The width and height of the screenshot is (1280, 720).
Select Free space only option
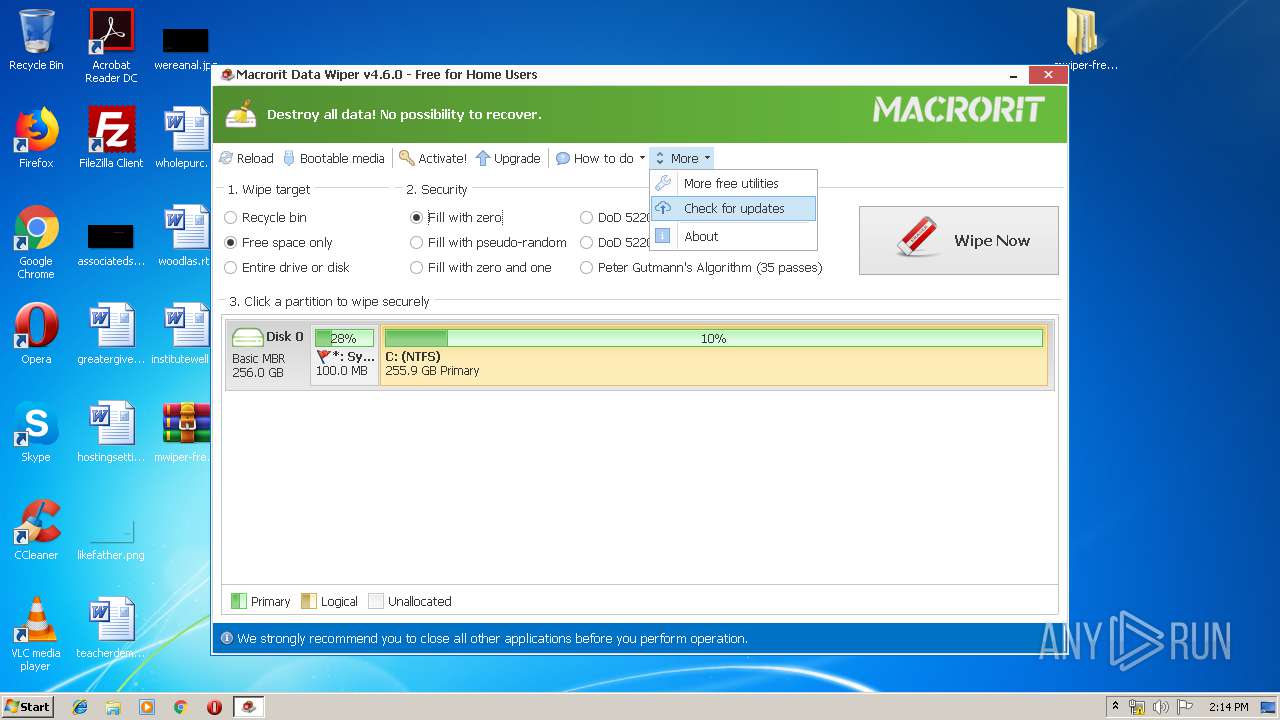278,242
